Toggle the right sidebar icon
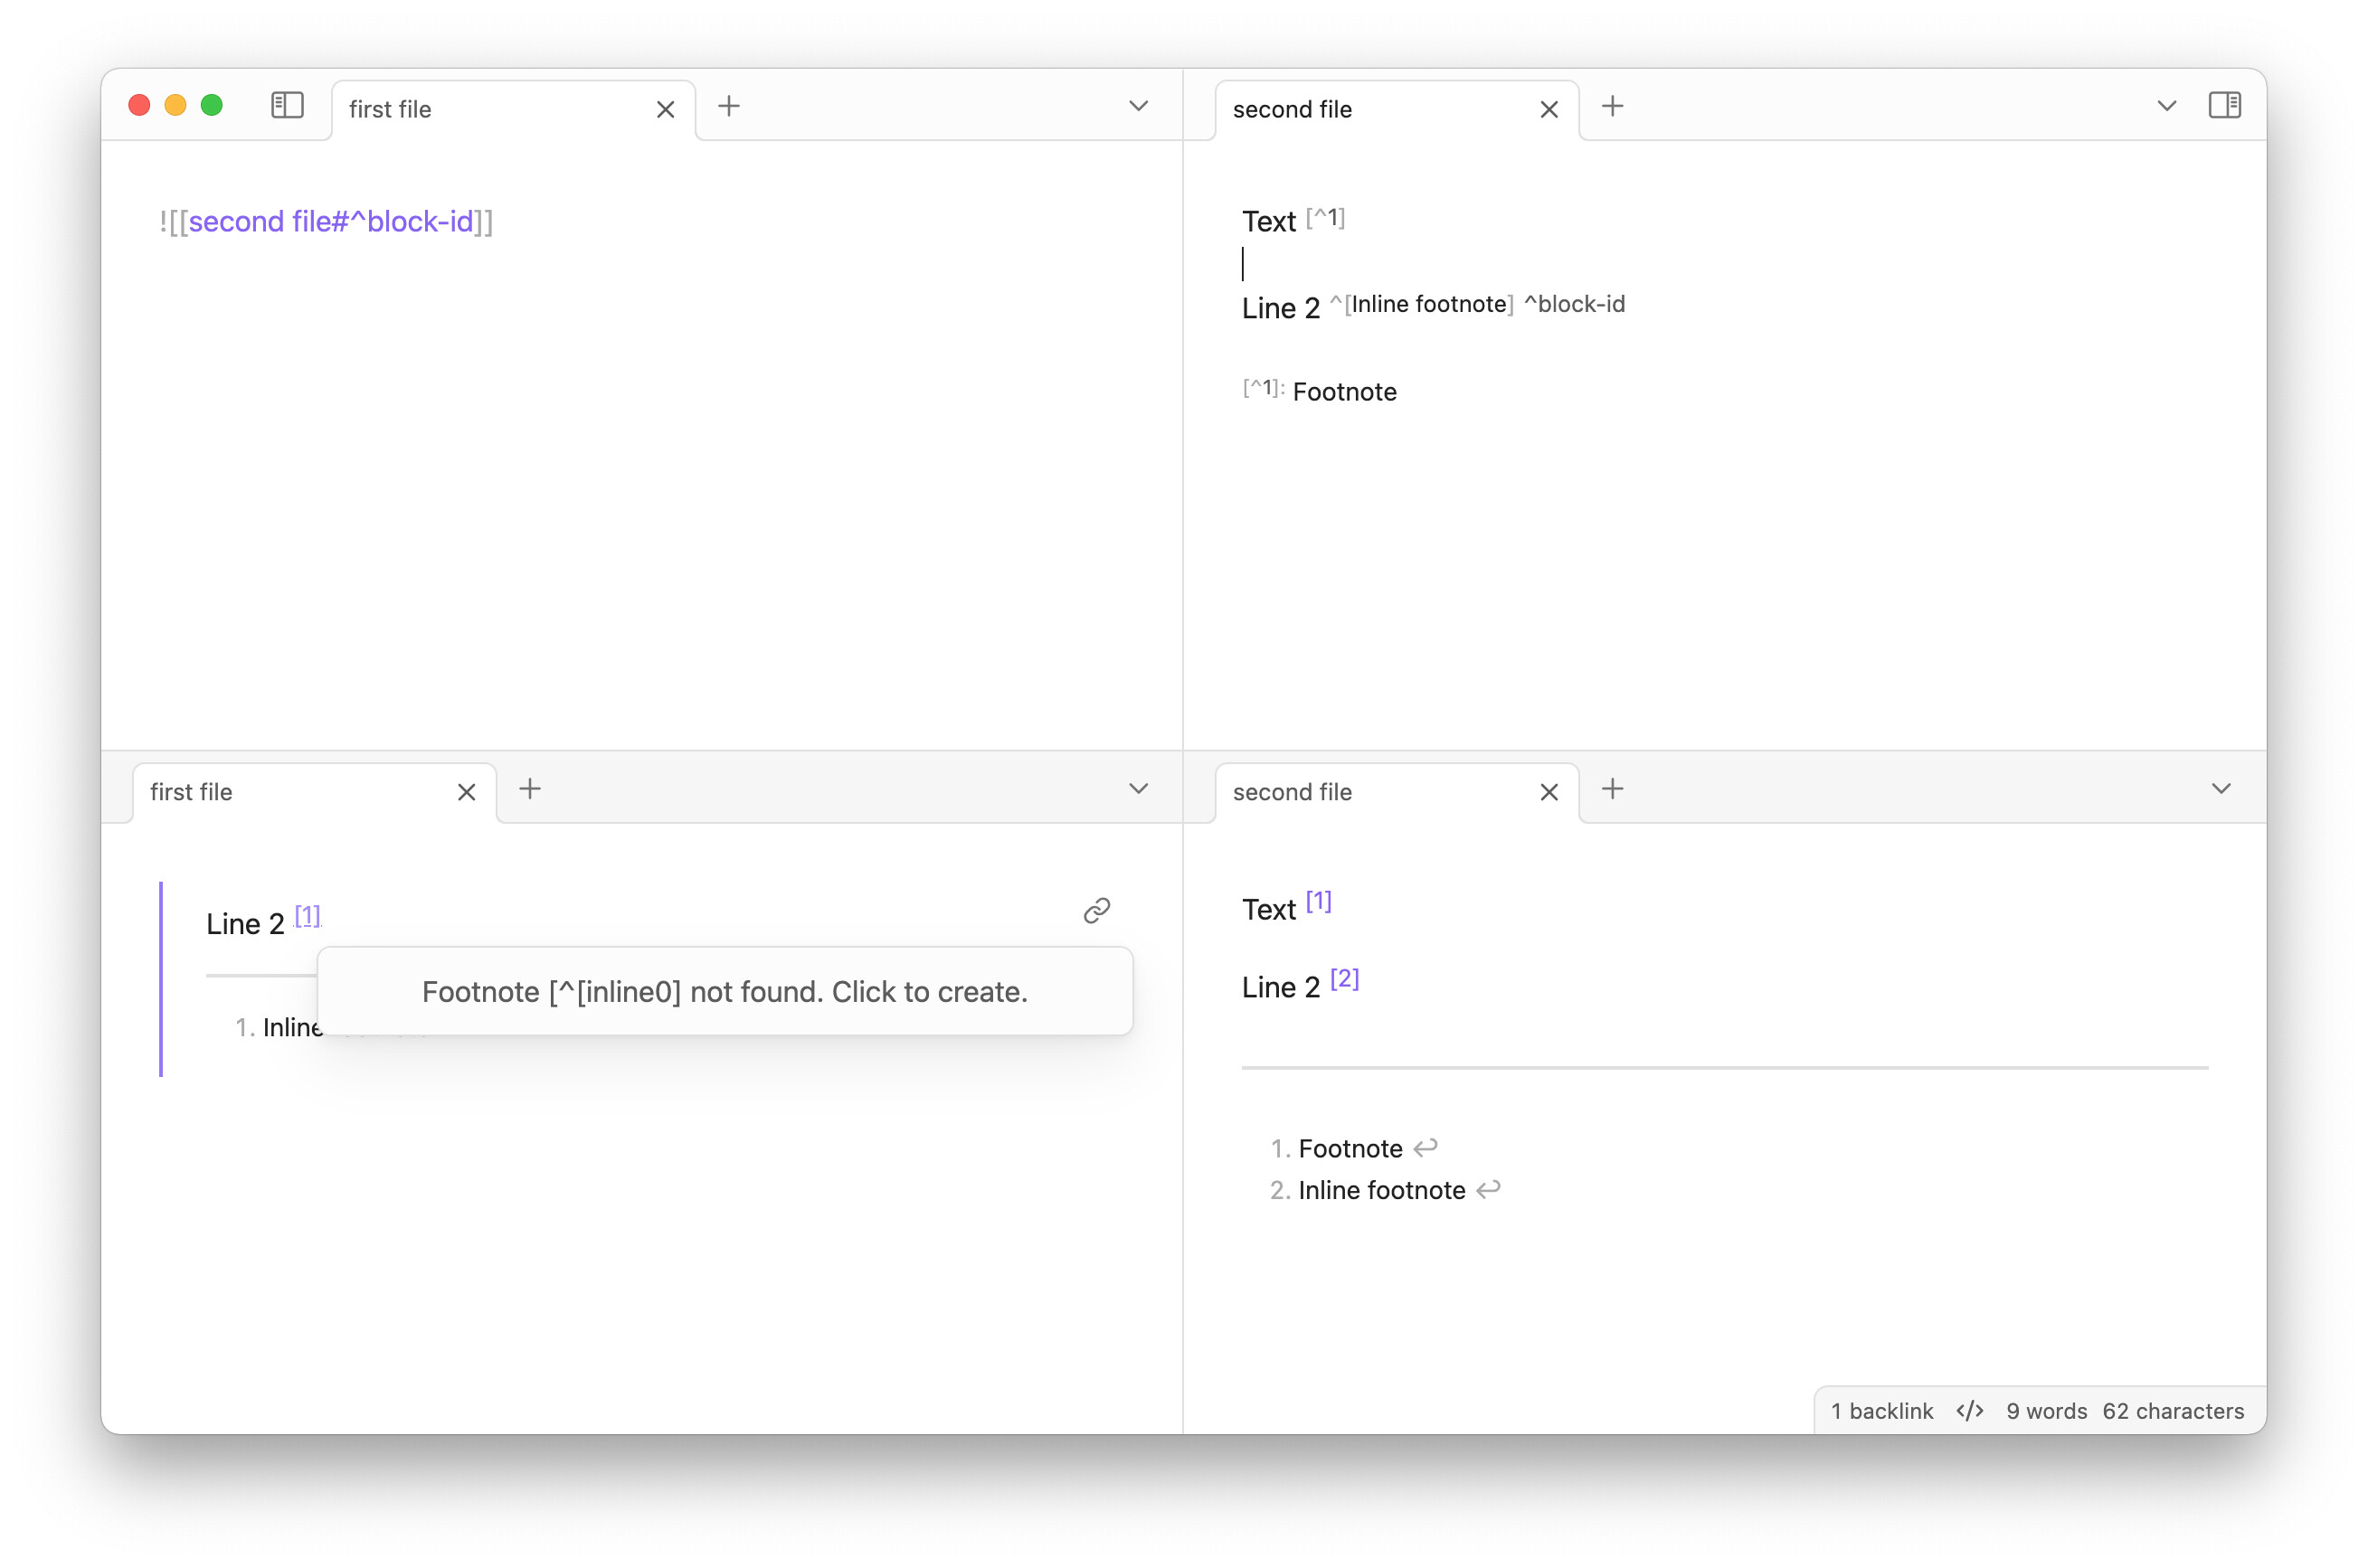The width and height of the screenshot is (2368, 1568). pyautogui.click(x=2224, y=105)
